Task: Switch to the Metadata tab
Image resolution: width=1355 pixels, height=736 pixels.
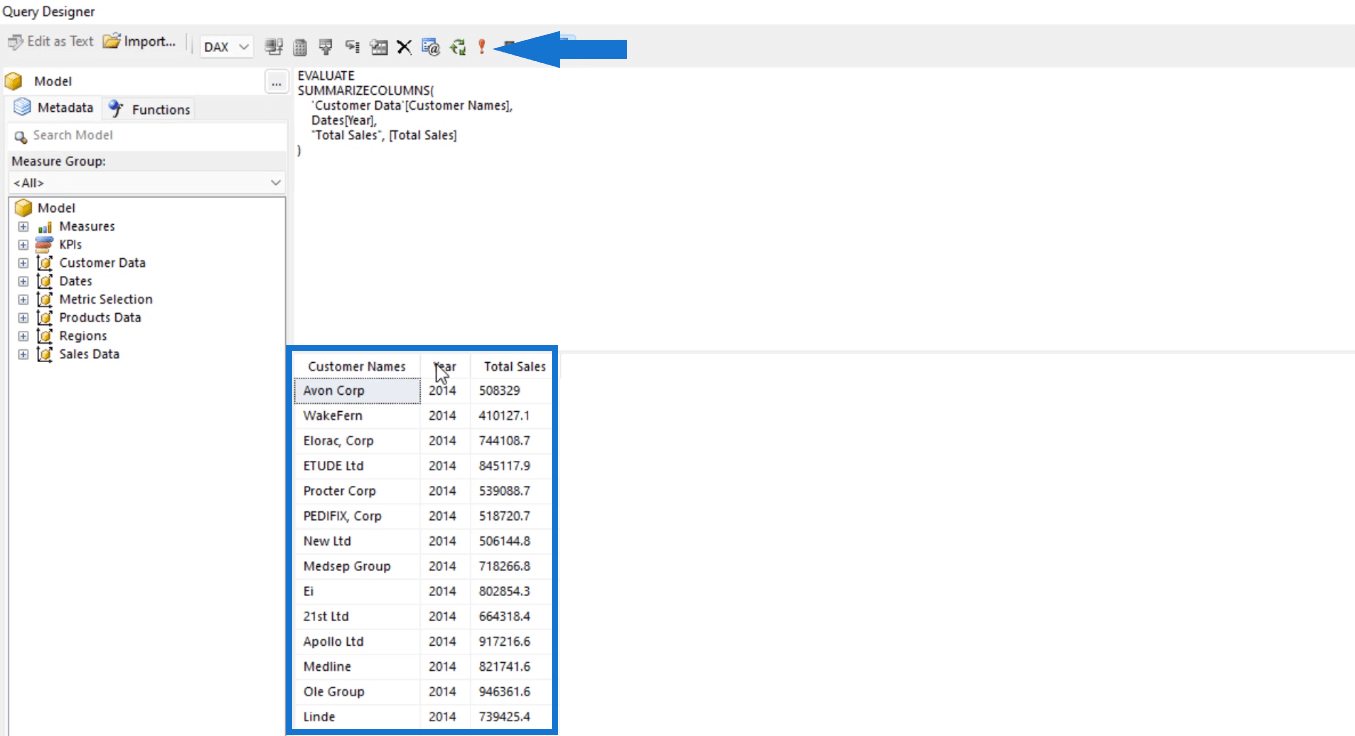Action: (55, 108)
